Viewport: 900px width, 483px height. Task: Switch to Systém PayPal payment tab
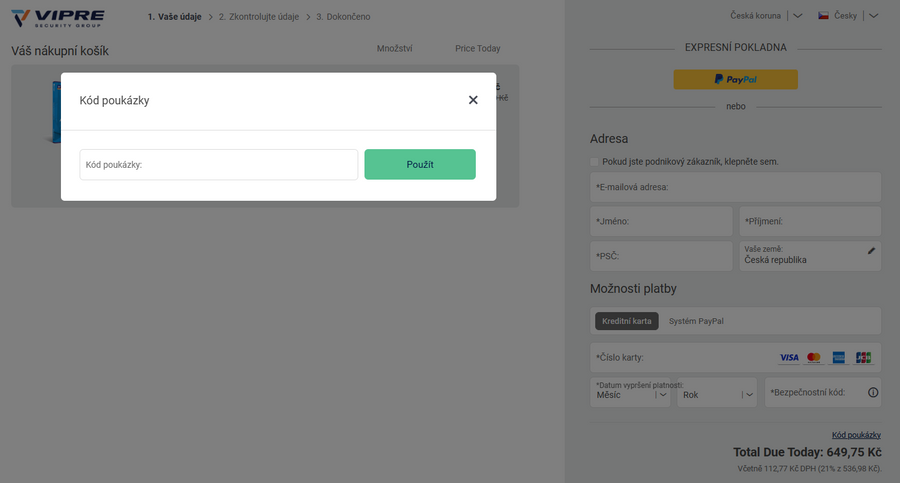click(696, 321)
